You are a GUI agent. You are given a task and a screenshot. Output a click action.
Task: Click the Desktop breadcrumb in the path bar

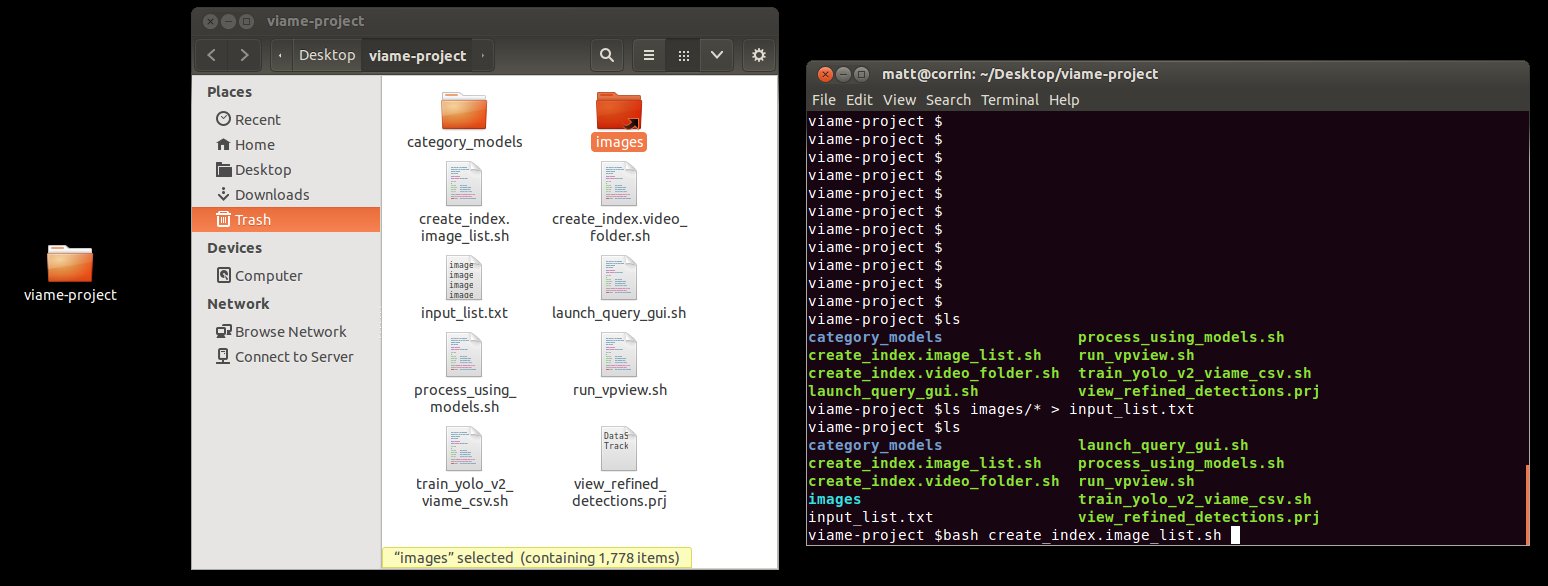[x=326, y=55]
